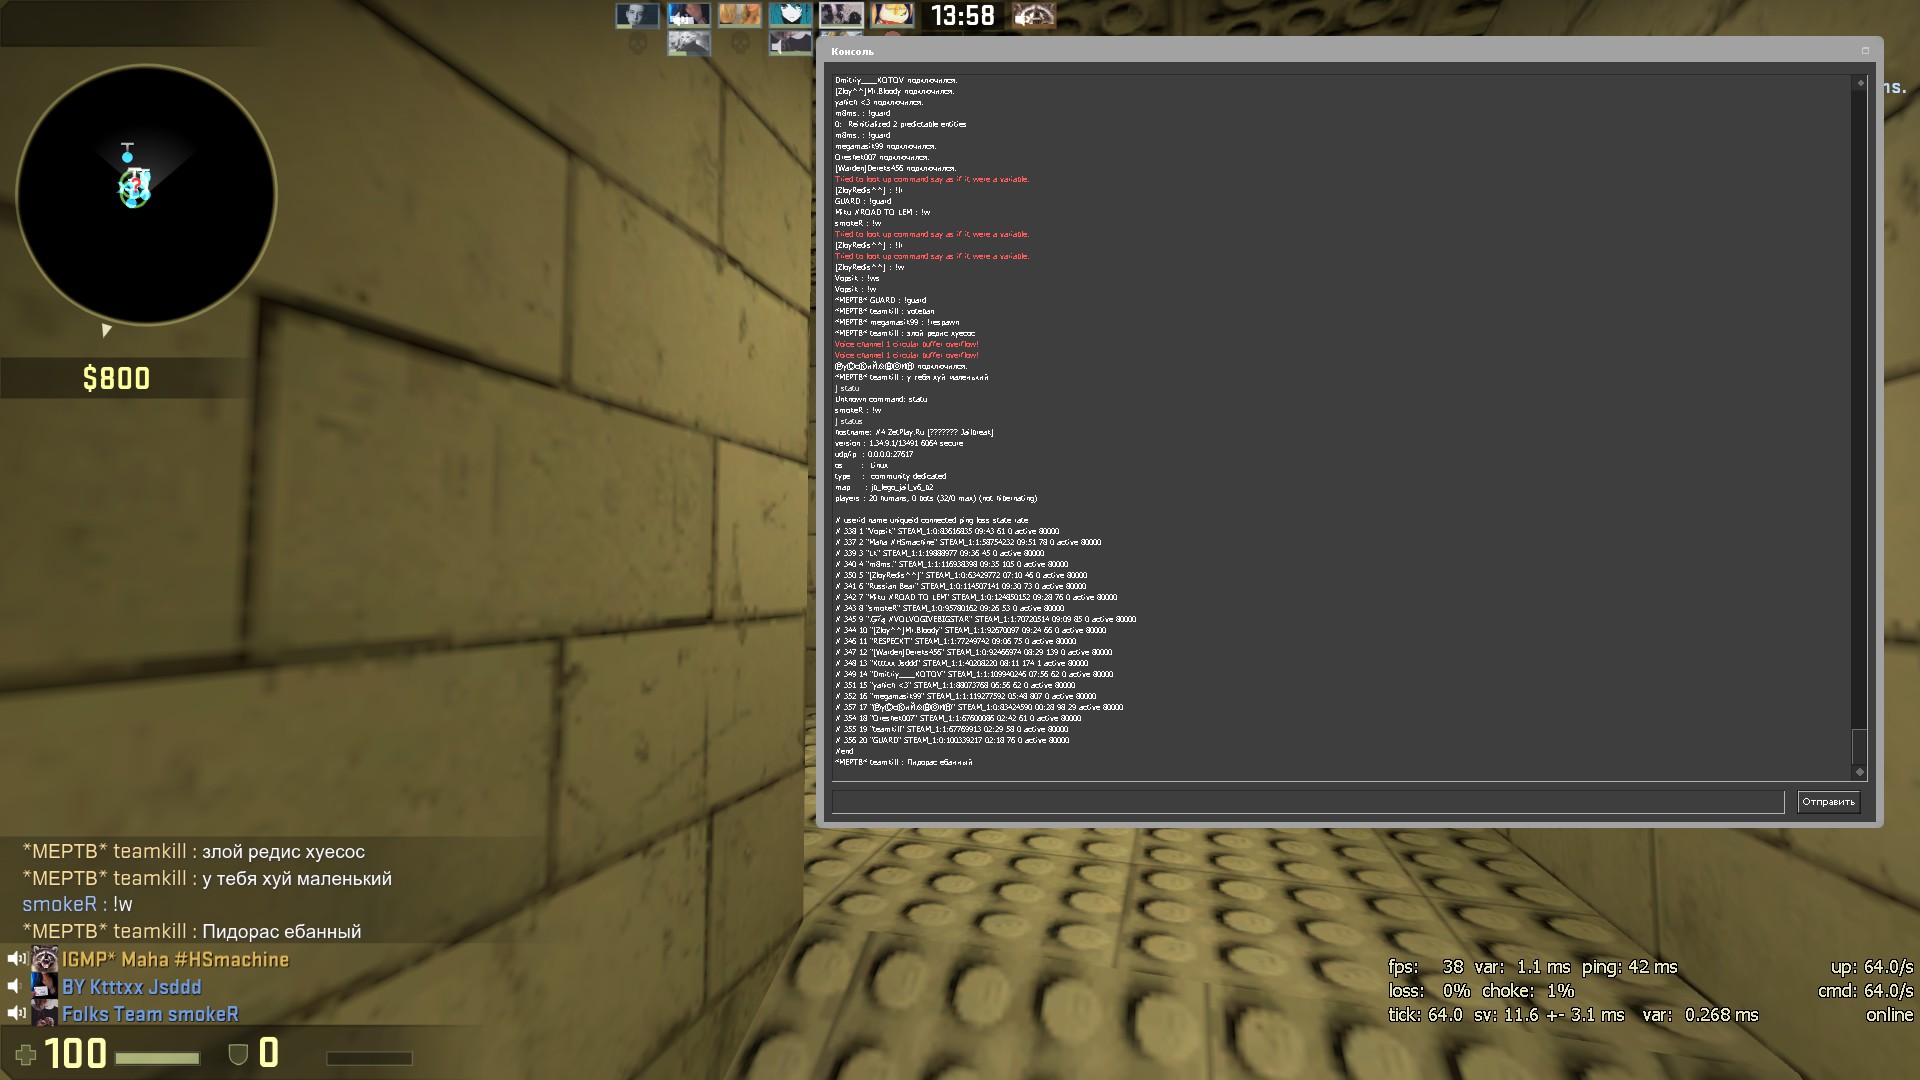The image size is (1920, 1080).
Task: Click the round radar minimap
Action: click(x=146, y=195)
